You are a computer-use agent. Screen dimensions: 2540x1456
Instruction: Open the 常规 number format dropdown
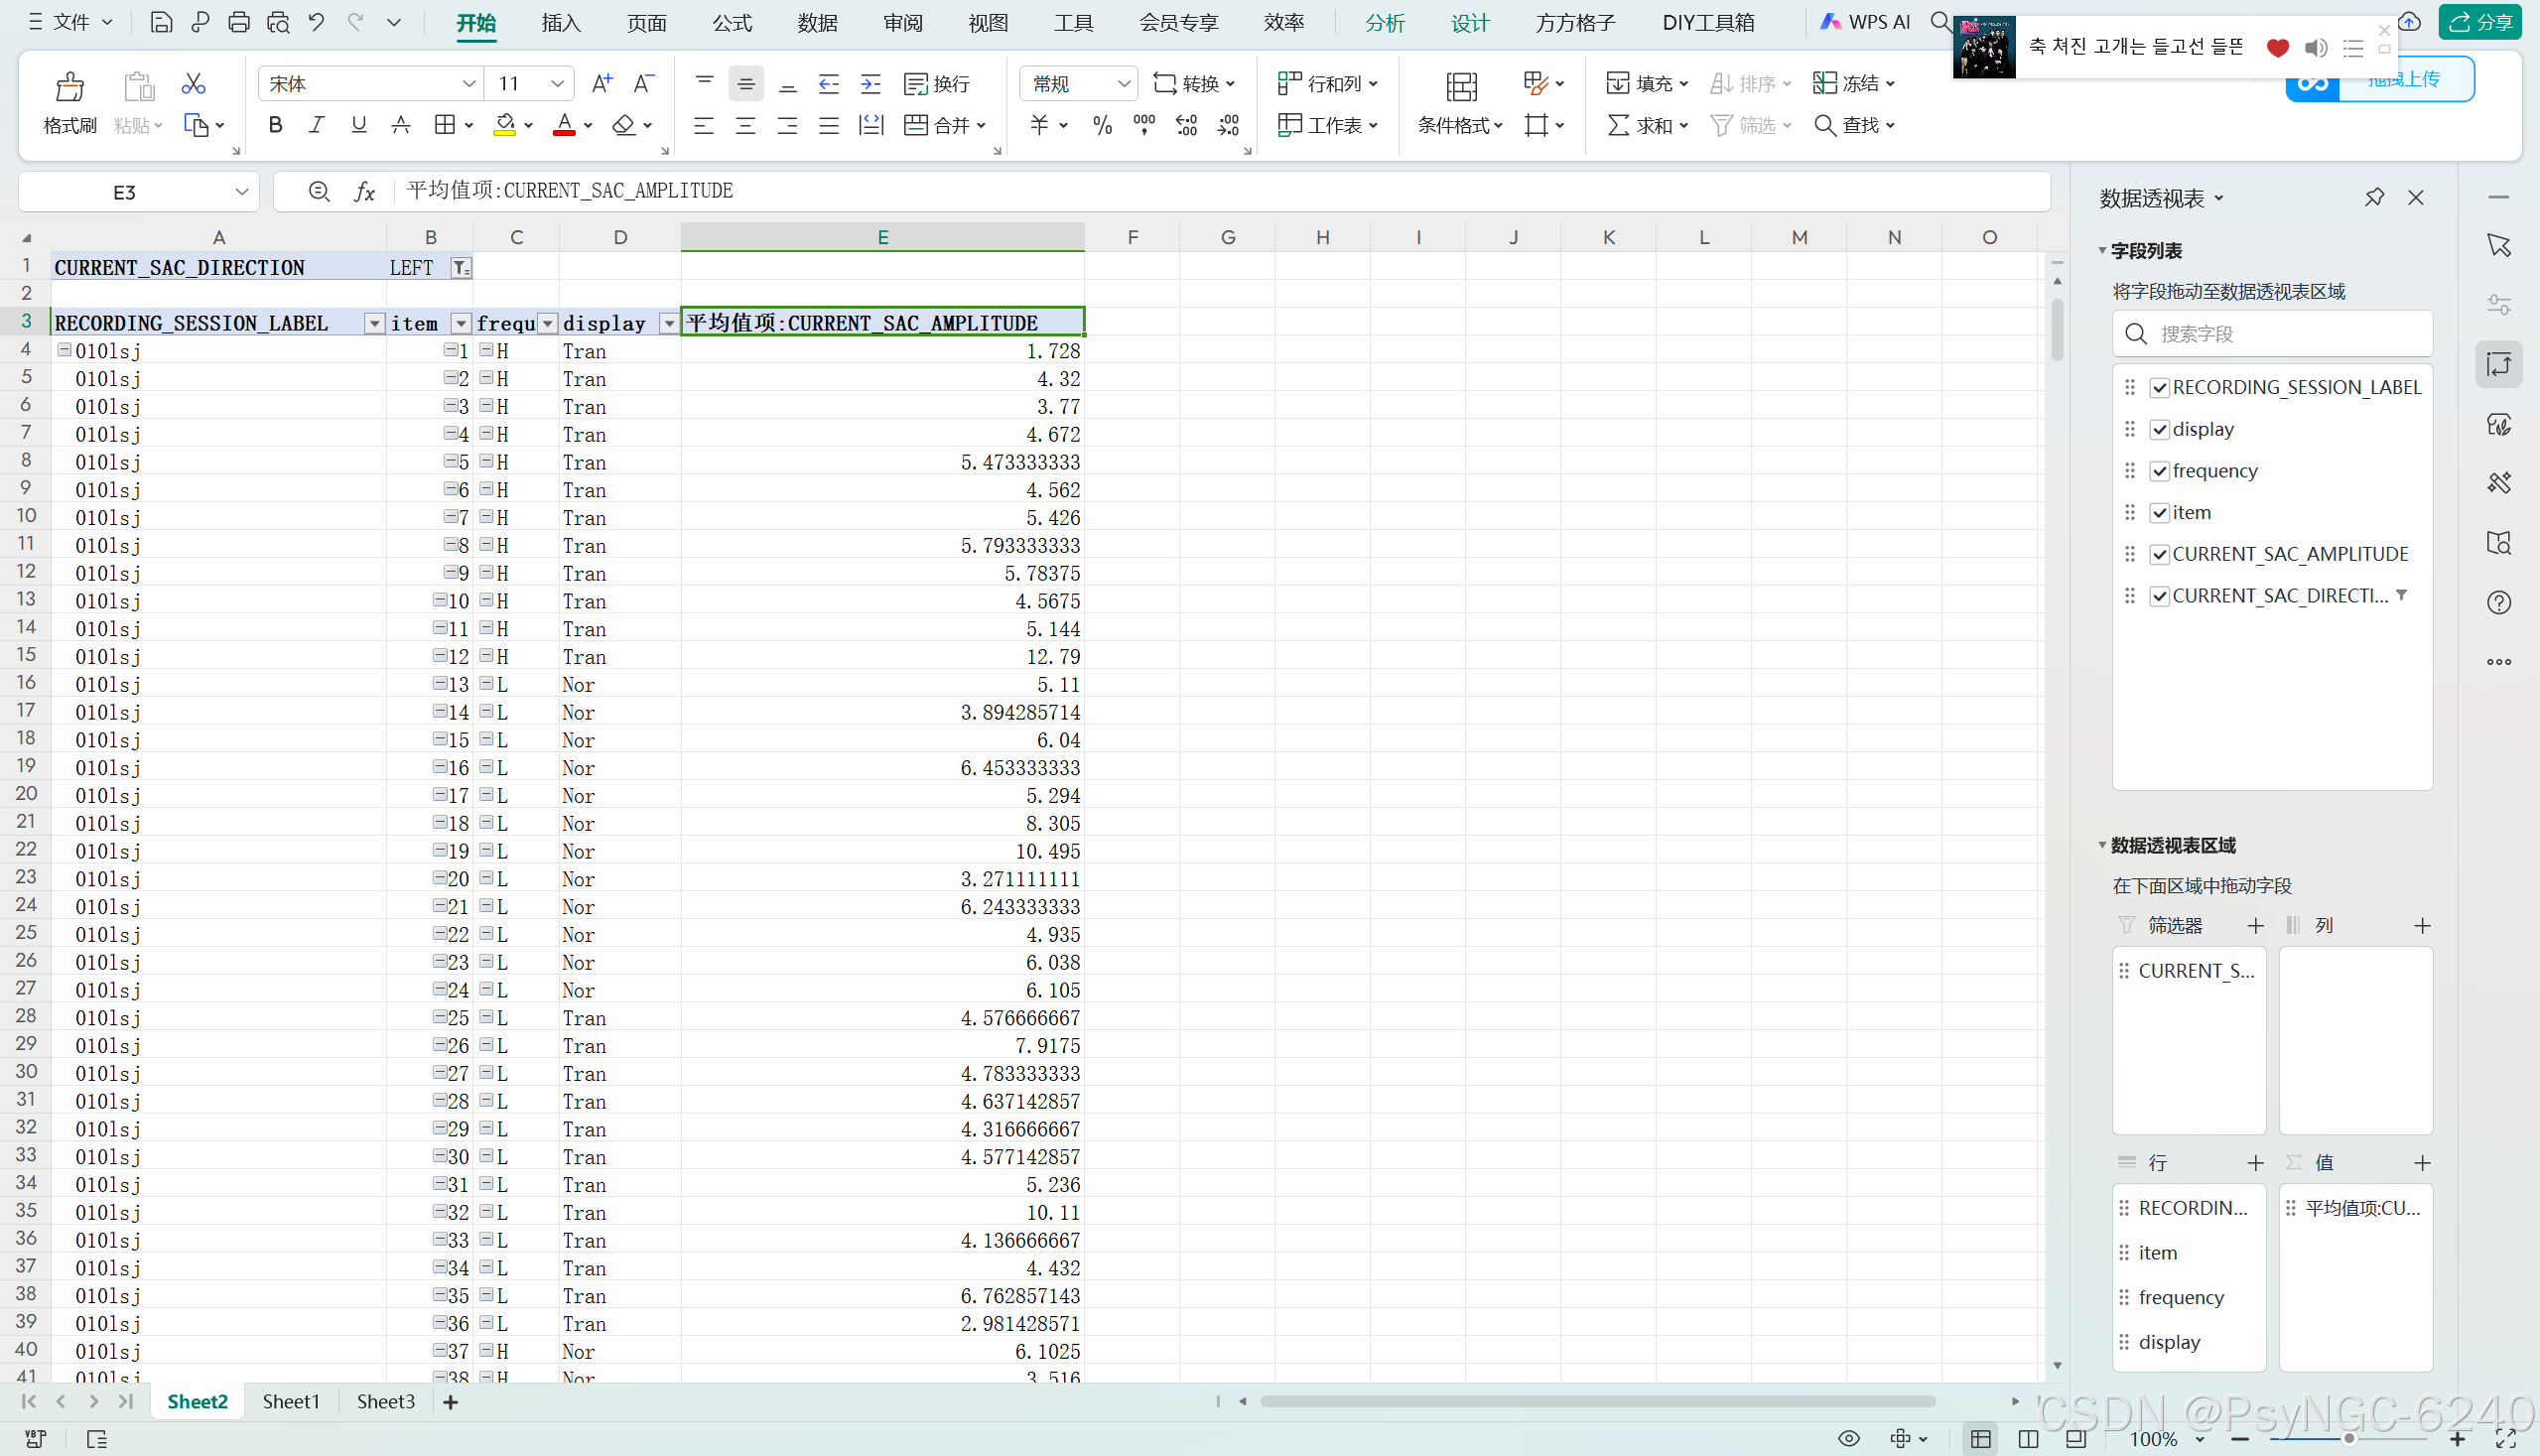[1124, 83]
